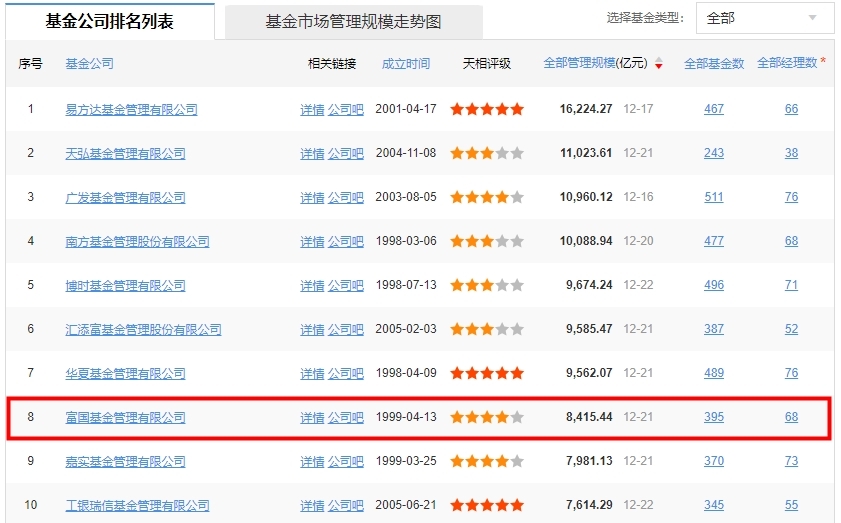This screenshot has height=523, width=841.
Task: Open 公司吧 for 广发基金
Action: click(346, 197)
